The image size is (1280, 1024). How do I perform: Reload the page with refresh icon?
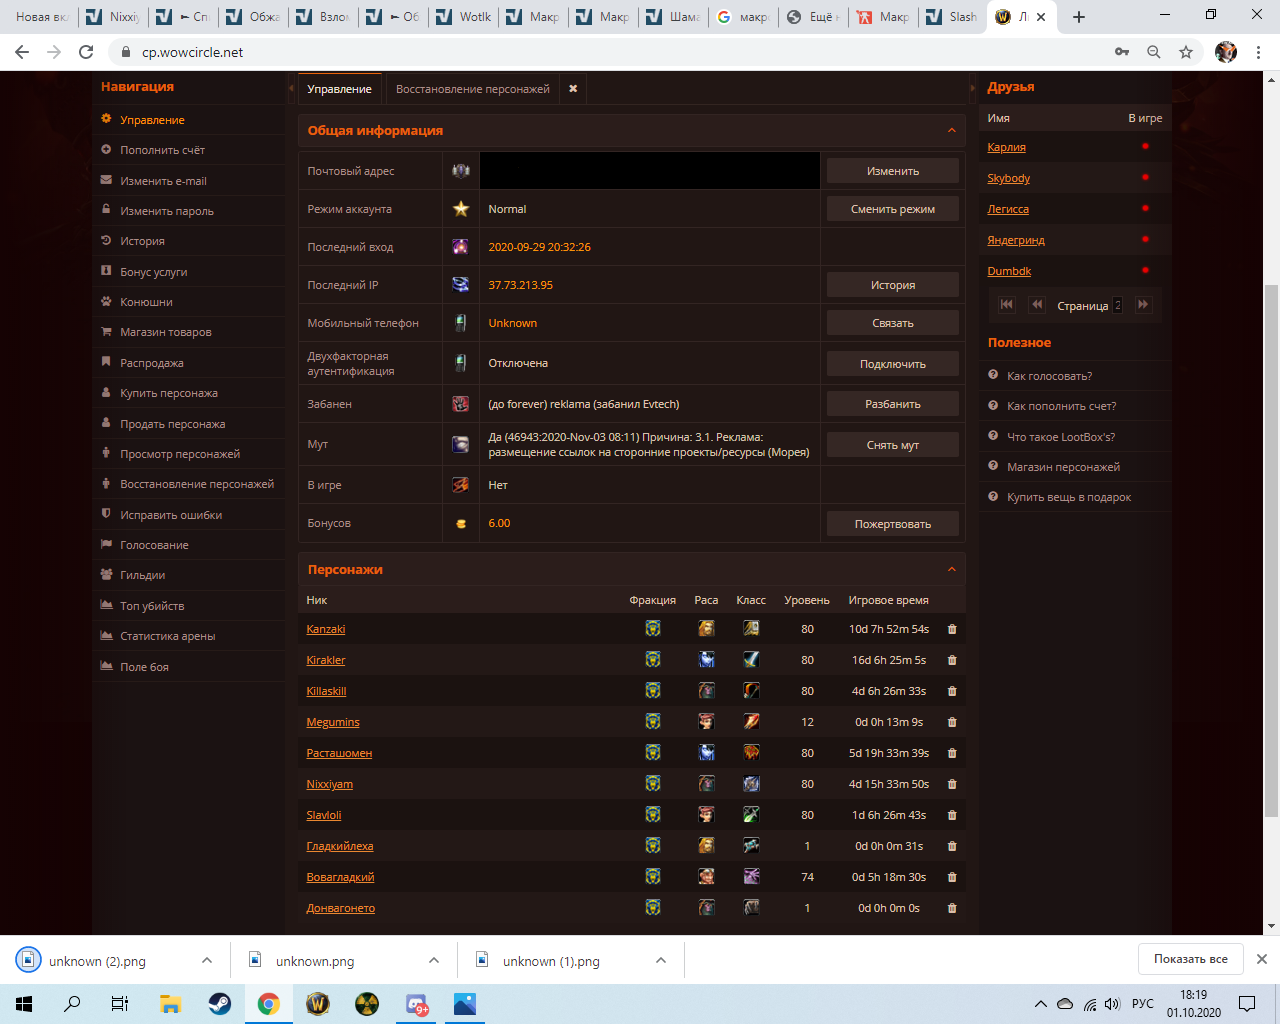coord(86,52)
